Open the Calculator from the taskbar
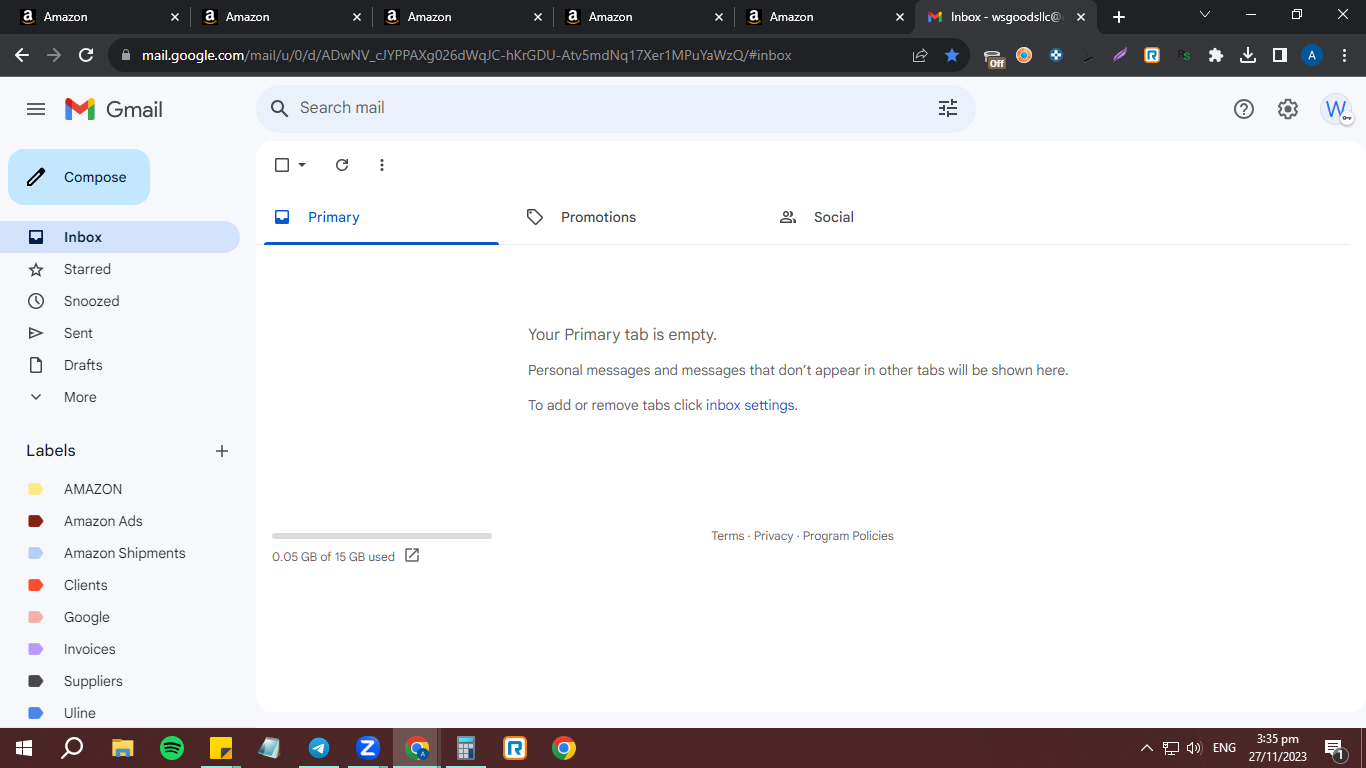1366x768 pixels. (466, 748)
